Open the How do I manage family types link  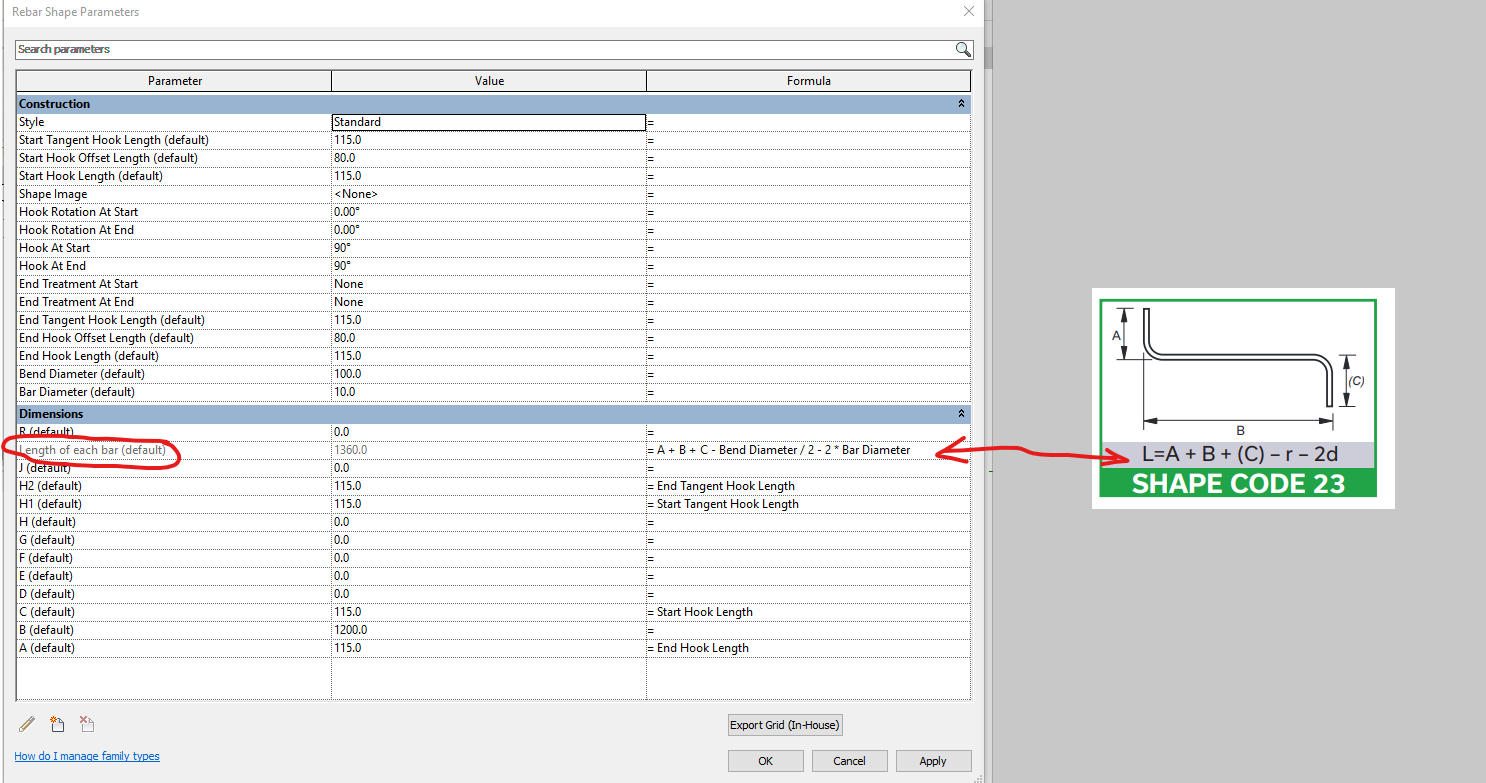87,756
